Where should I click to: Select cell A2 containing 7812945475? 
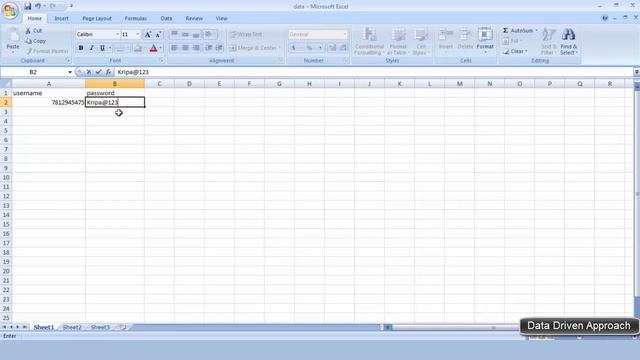(49, 102)
